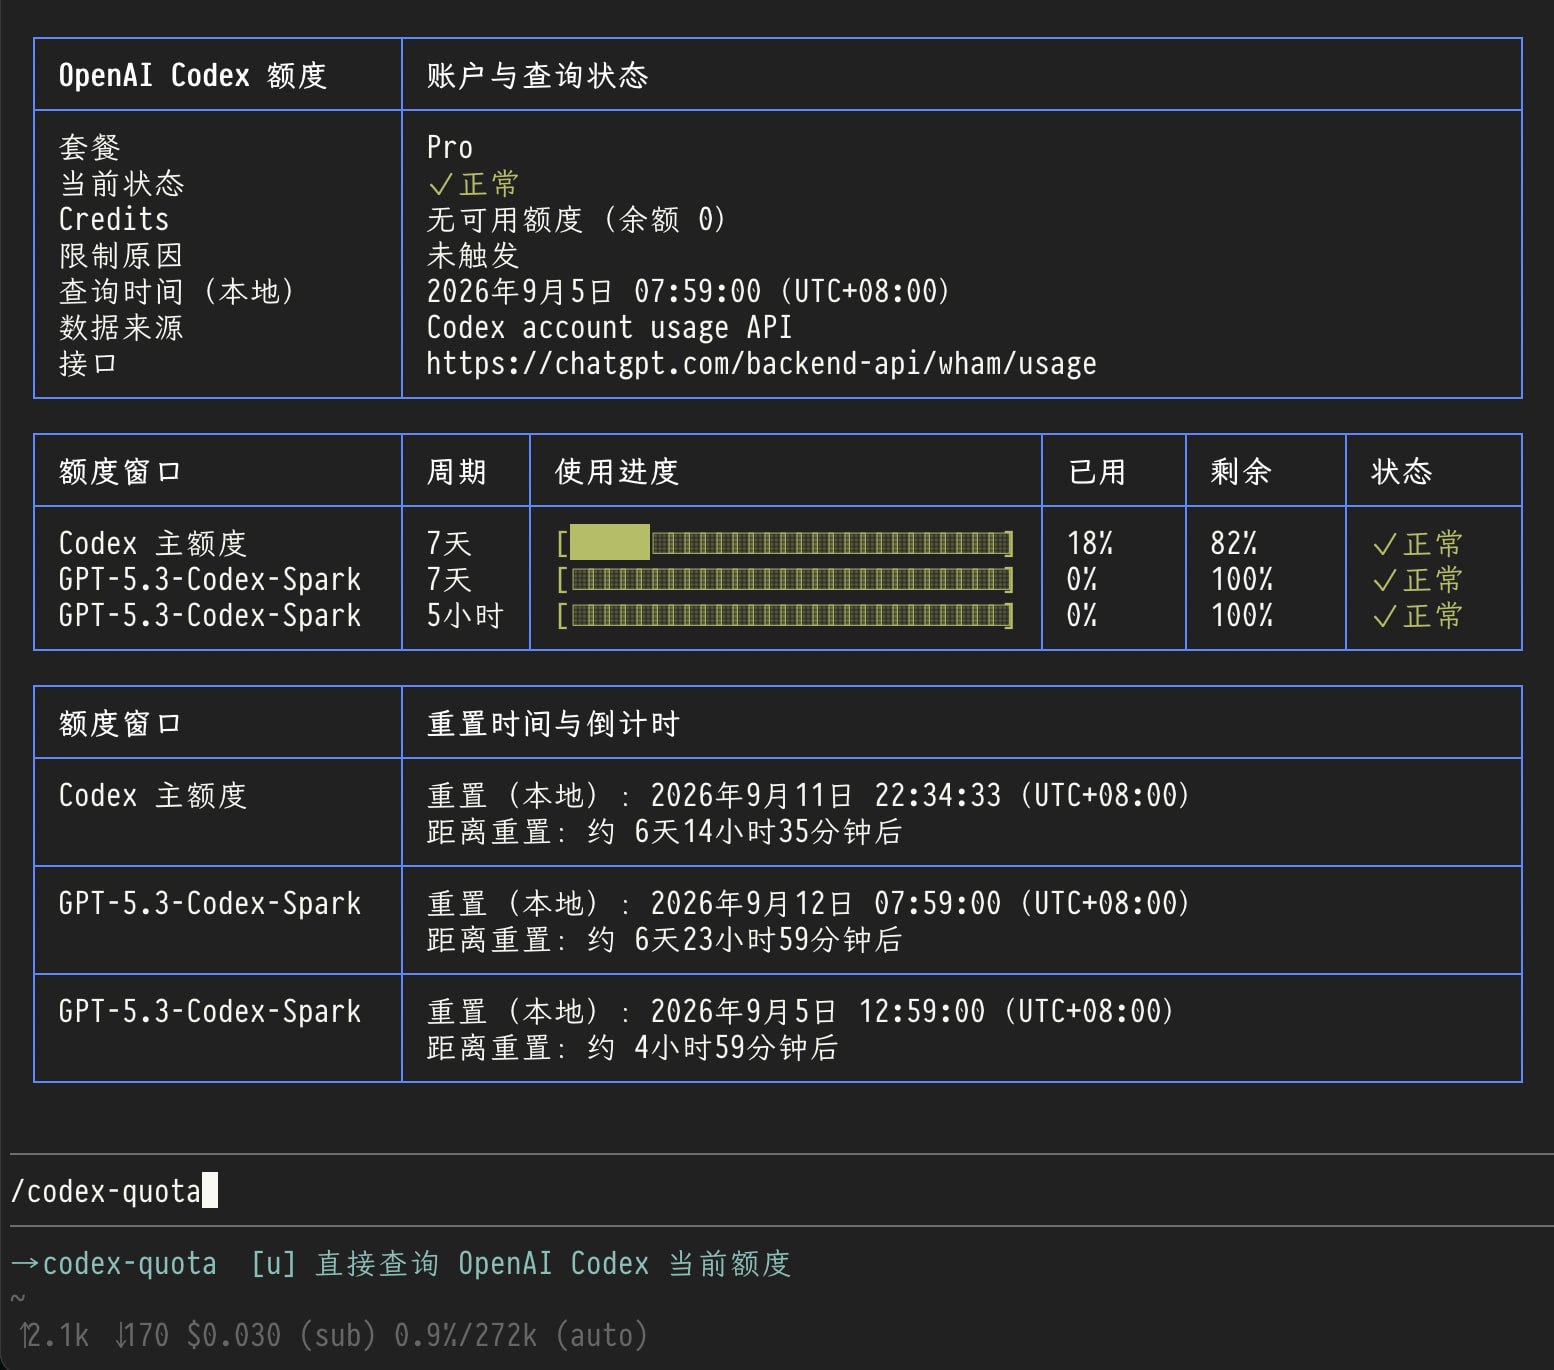Viewport: 1554px width, 1370px height.
Task: Select reset time "2026年9月11日 22:34:33"
Action: coord(826,795)
